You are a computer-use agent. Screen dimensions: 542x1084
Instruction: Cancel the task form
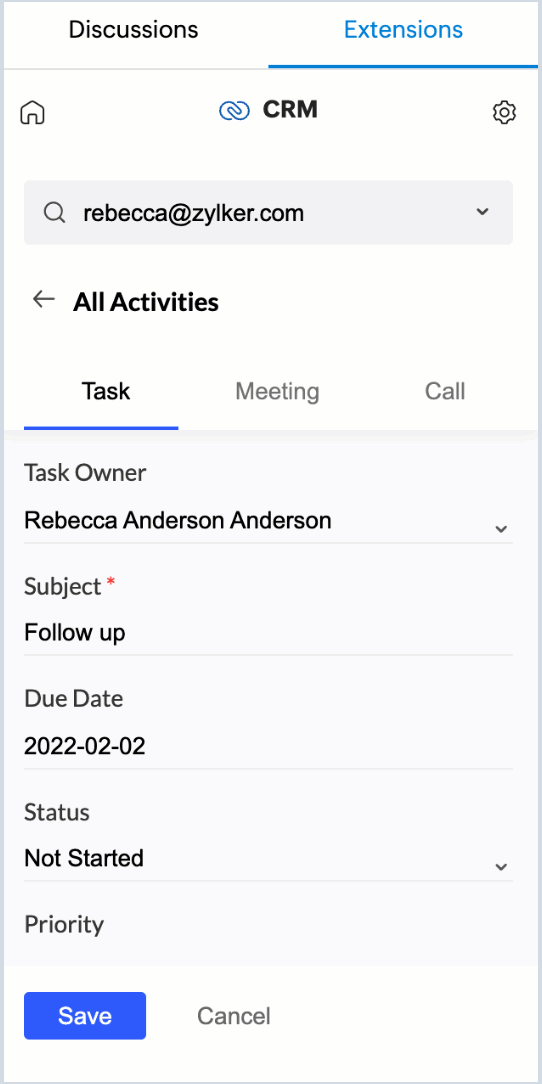point(234,1016)
